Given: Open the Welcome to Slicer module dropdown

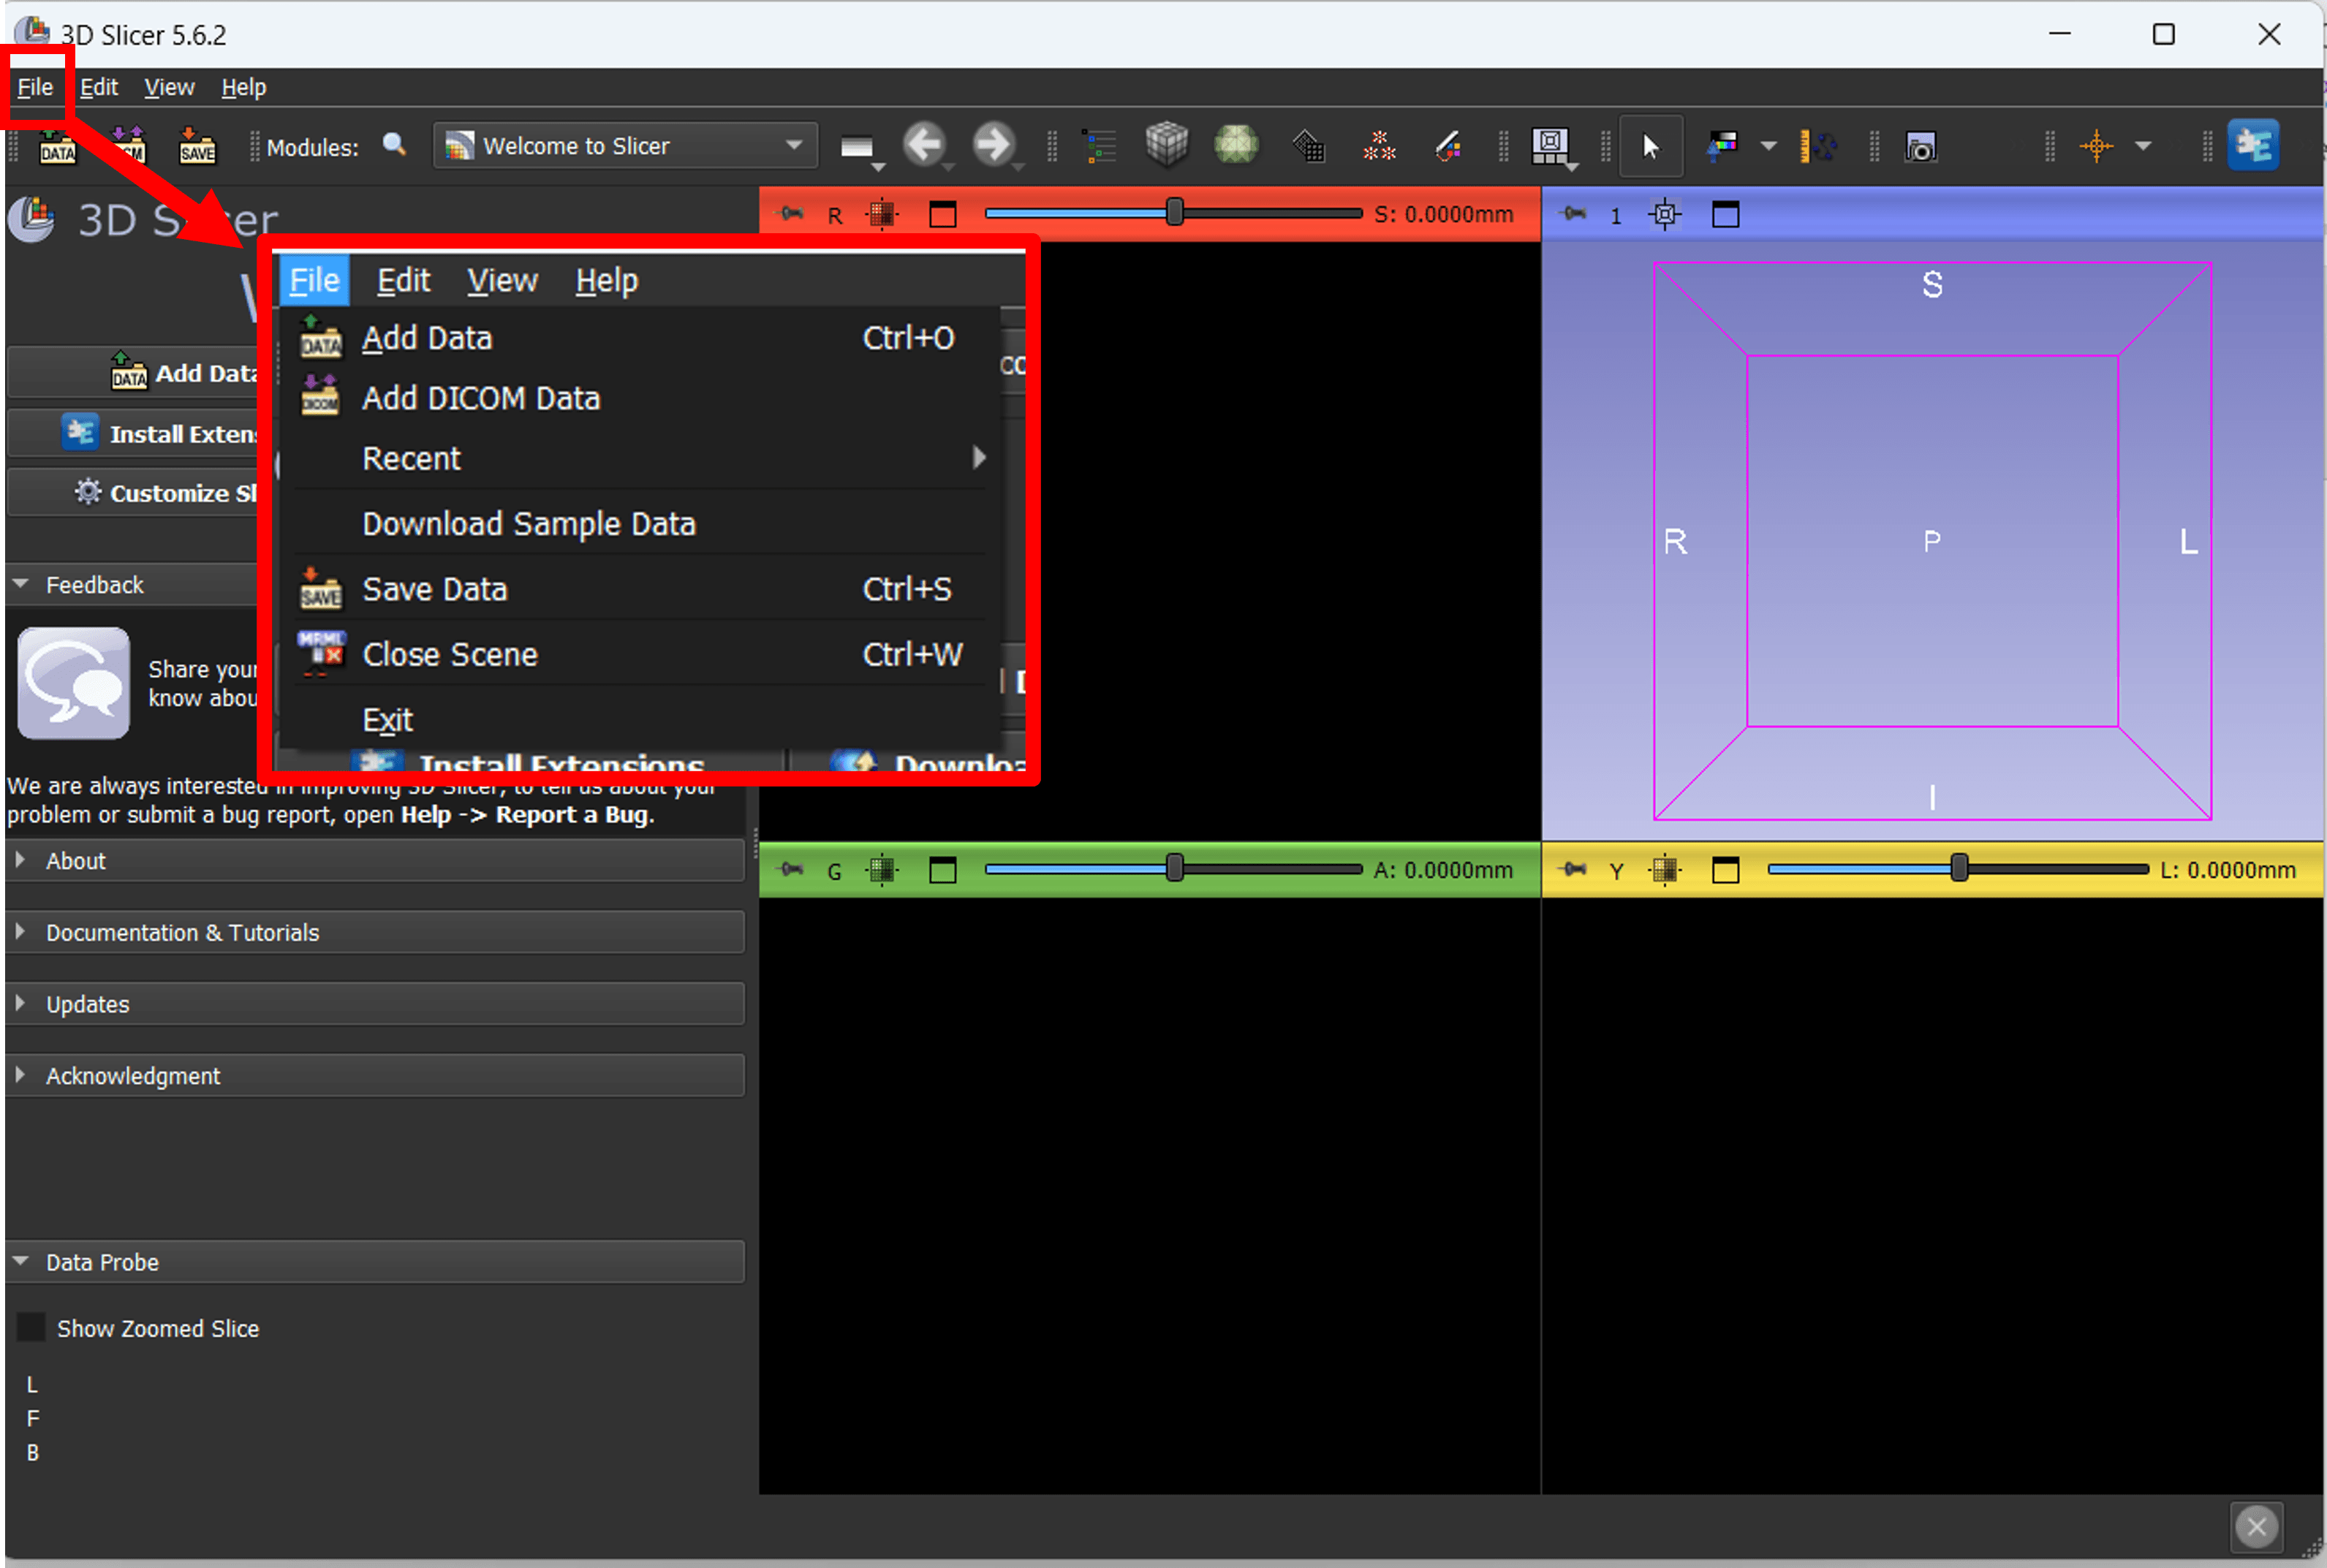Looking at the screenshot, I should [x=625, y=146].
